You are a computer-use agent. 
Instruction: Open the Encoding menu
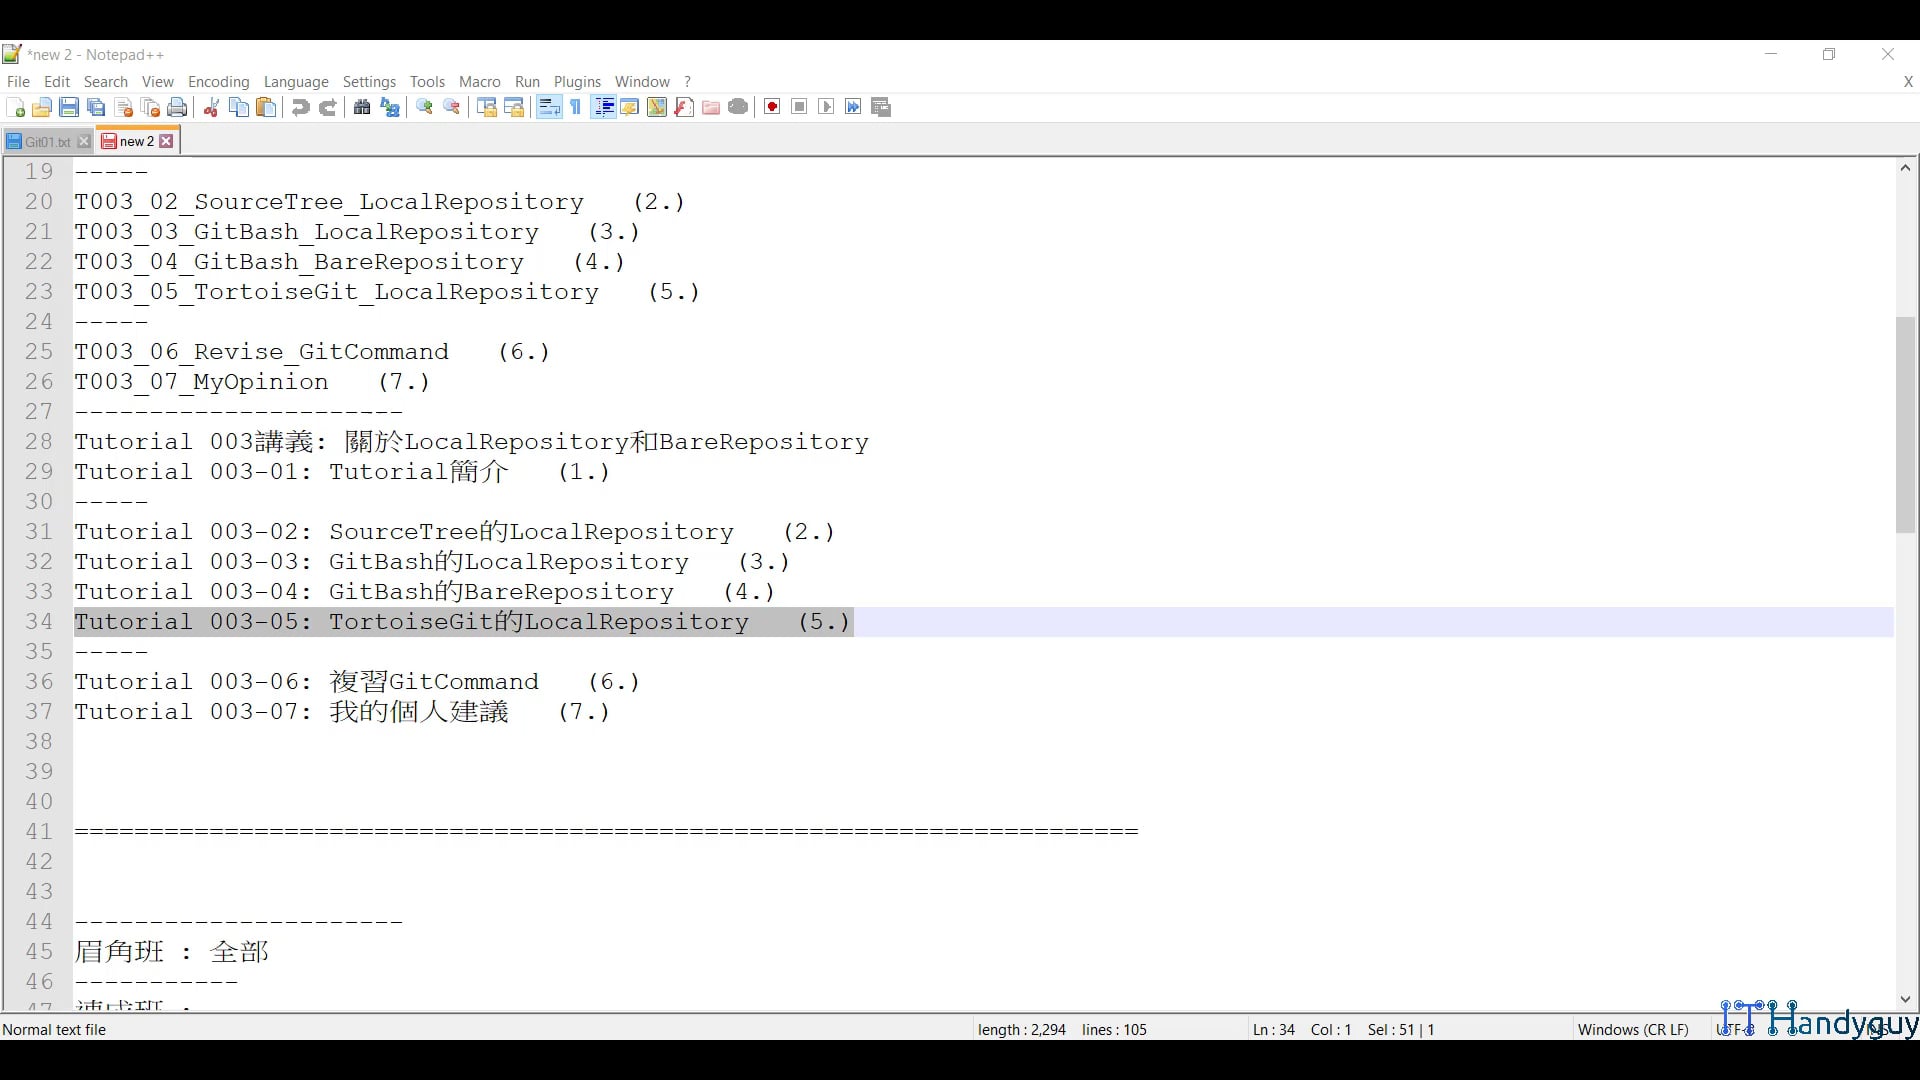point(218,82)
